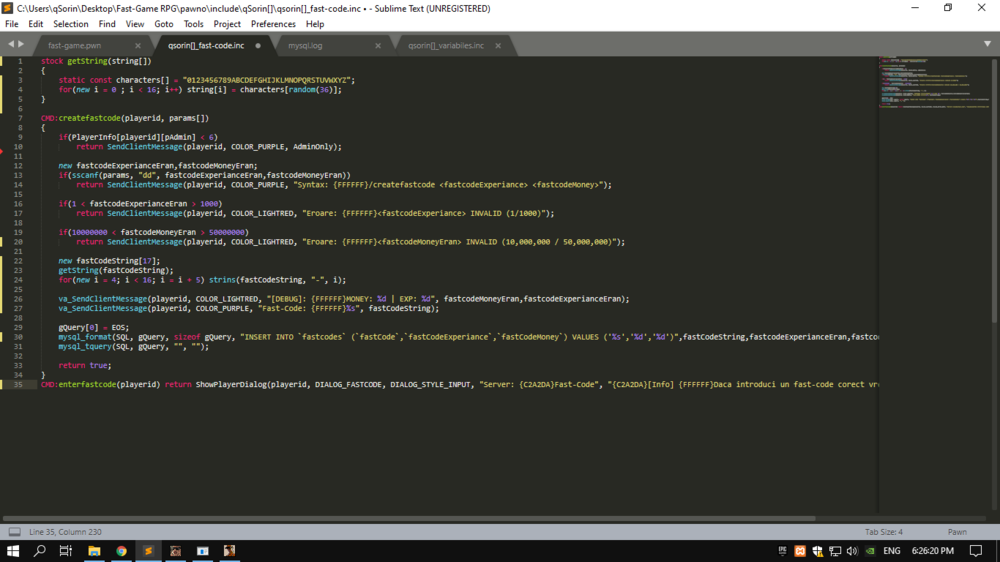Image resolution: width=1000 pixels, height=562 pixels.
Task: Open the Help menu
Action: (315, 24)
